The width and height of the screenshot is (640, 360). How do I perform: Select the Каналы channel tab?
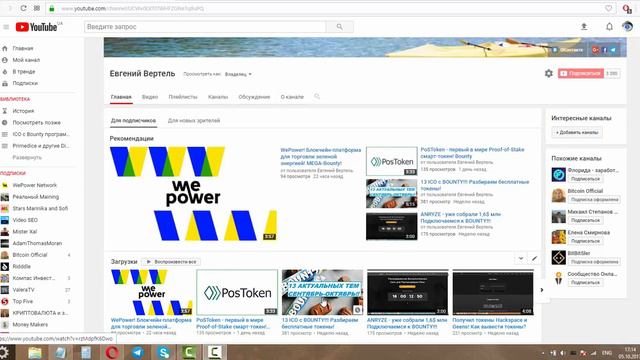218,97
